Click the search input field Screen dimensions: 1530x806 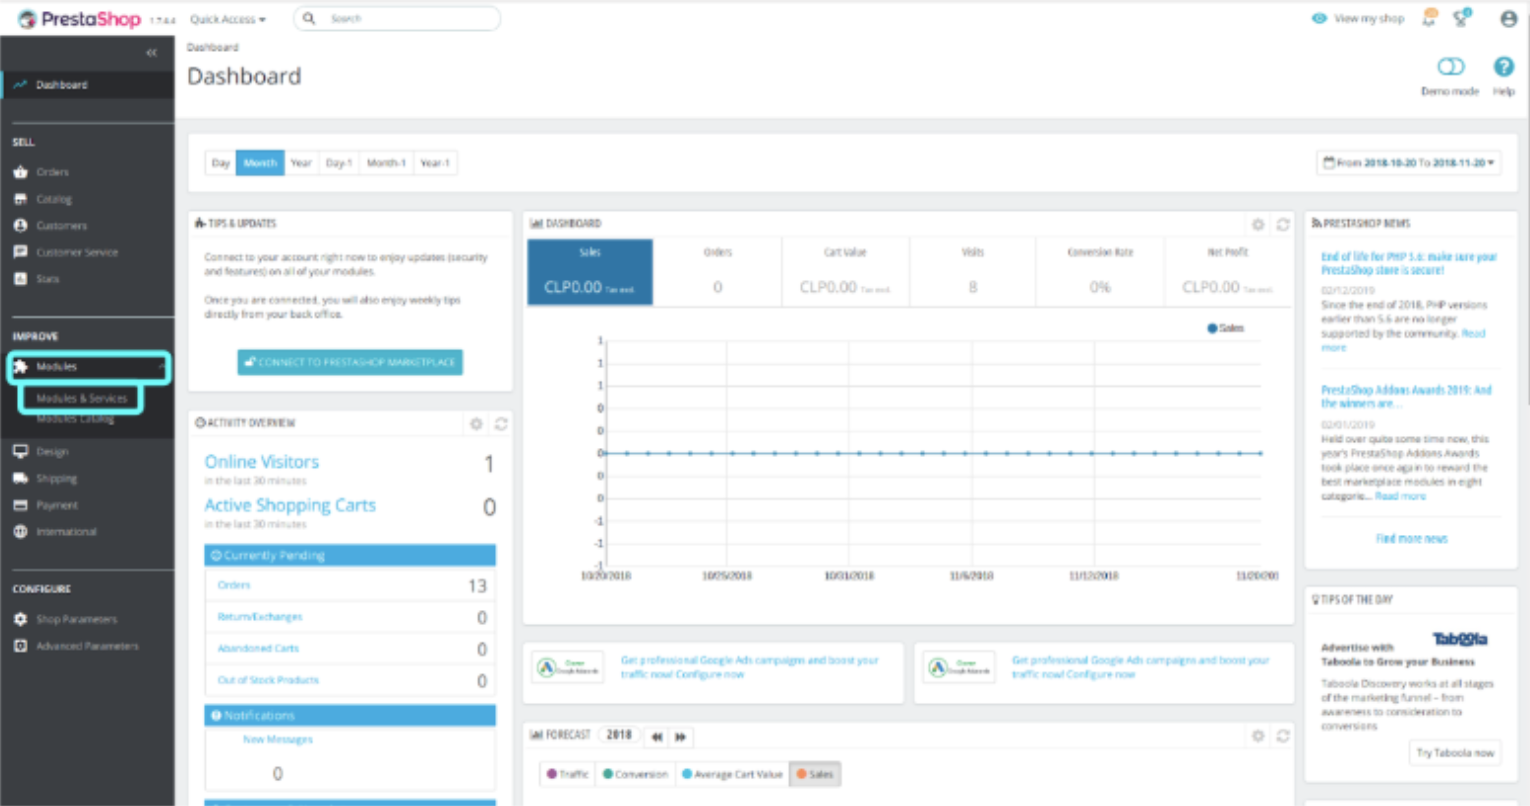coord(397,18)
